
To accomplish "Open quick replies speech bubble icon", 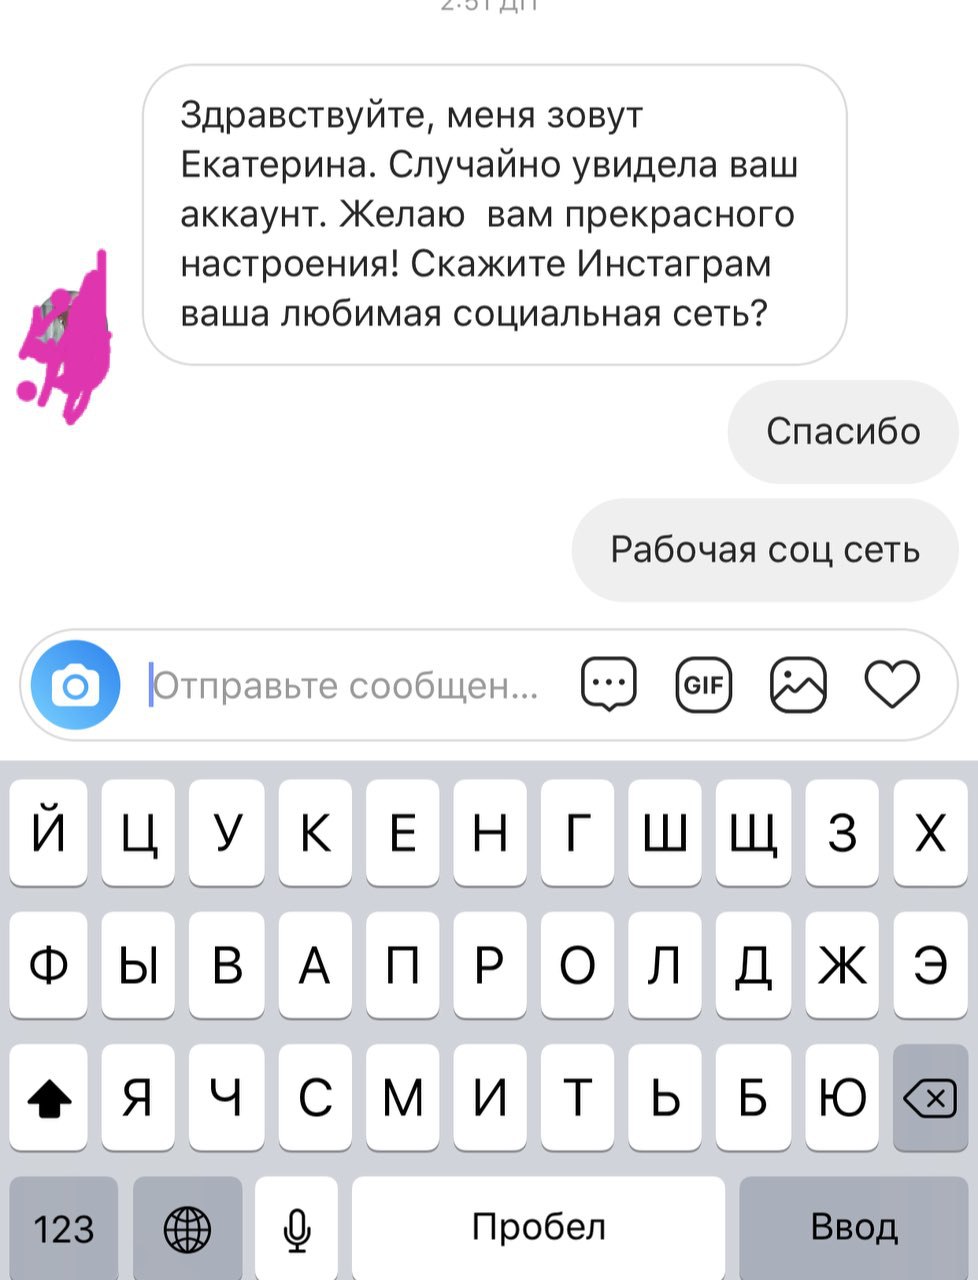I will 608,685.
